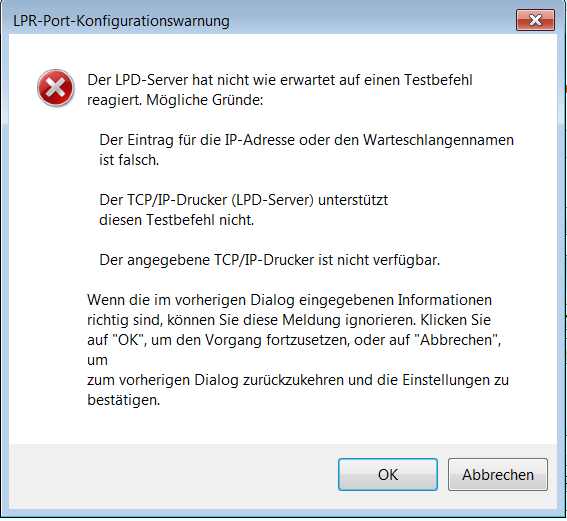Click the 'diesen Testbefehl nicht.' text

(x=176, y=220)
